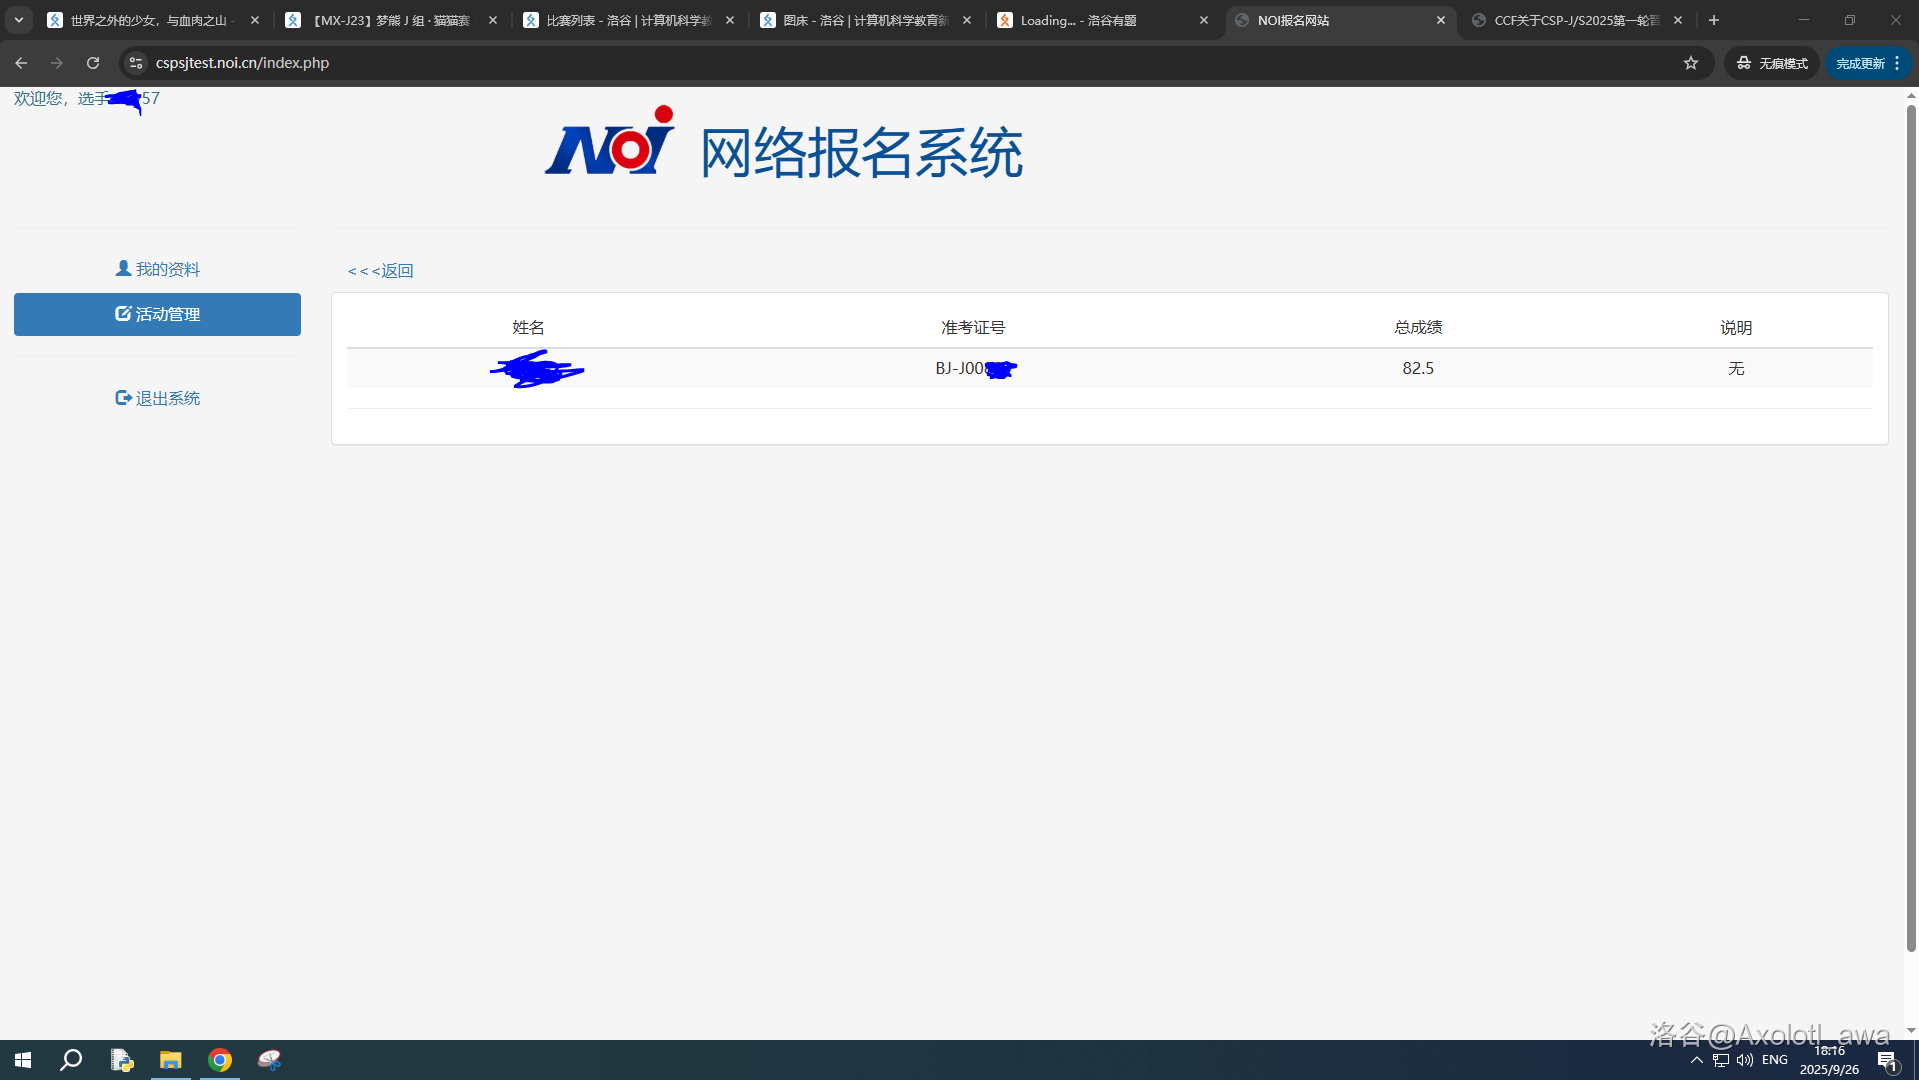Open the 我的资料 section in the sidebar
The height and width of the screenshot is (1080, 1919).
coord(157,268)
